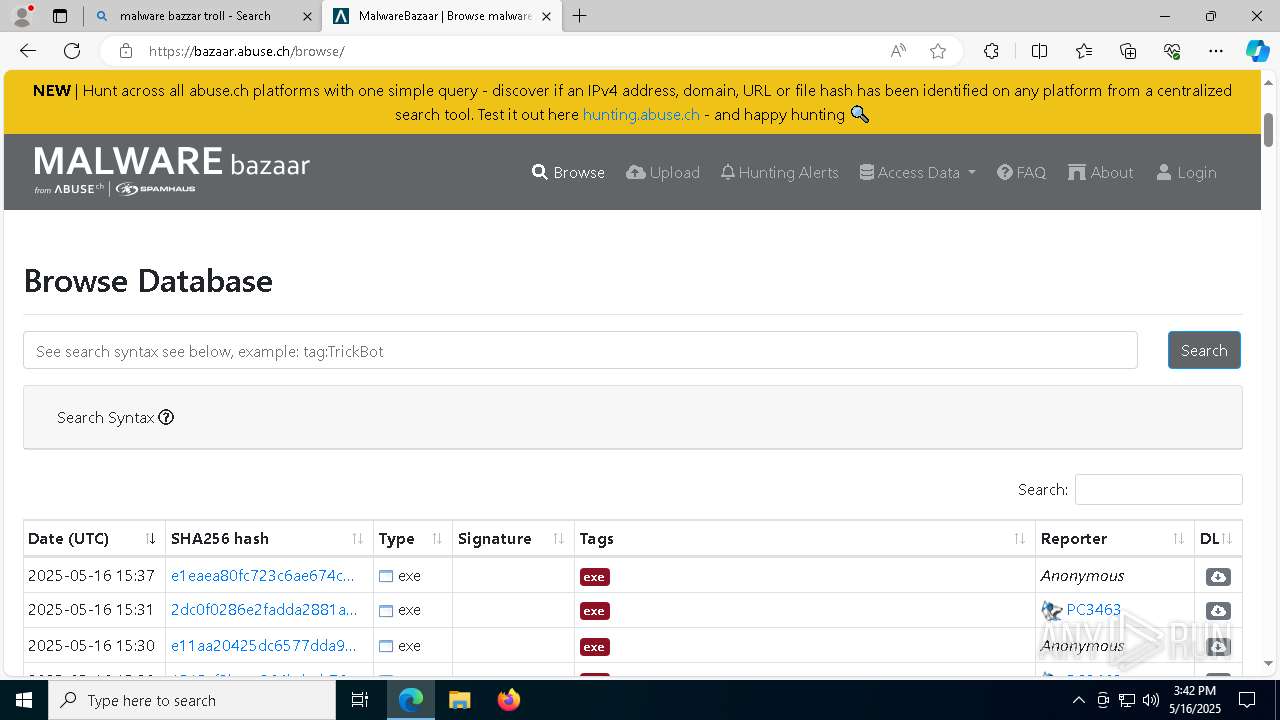Open browser Extensions icon
Image resolution: width=1280 pixels, height=720 pixels.
click(x=991, y=51)
